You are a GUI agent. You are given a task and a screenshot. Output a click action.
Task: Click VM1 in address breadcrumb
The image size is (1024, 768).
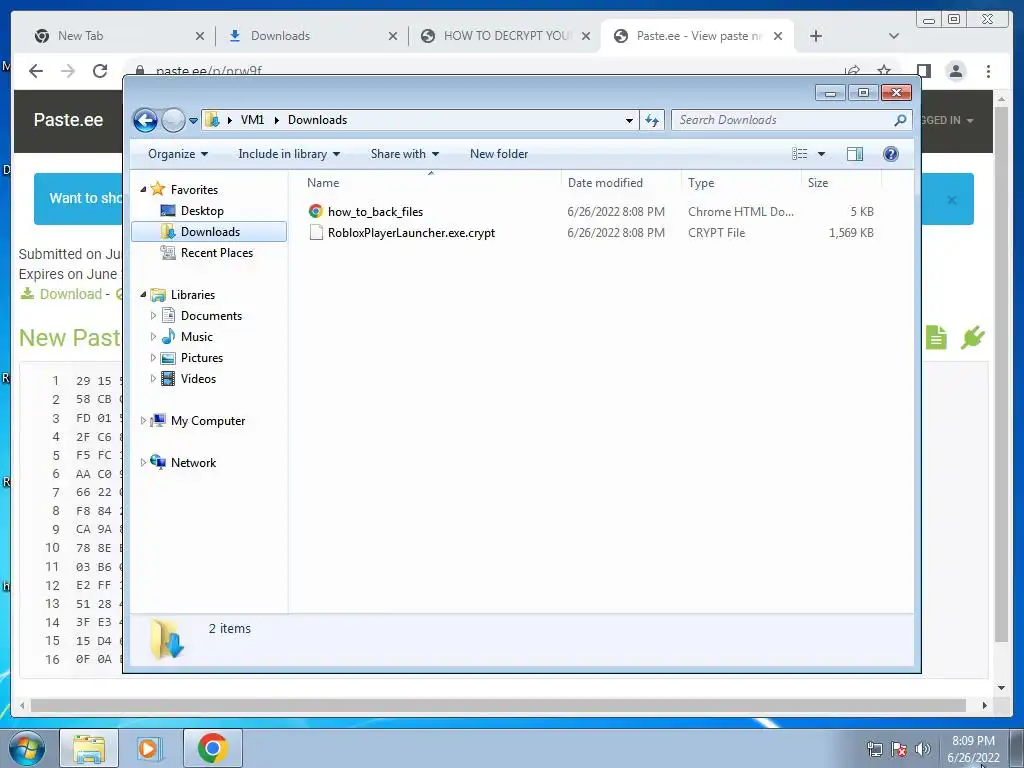252,120
